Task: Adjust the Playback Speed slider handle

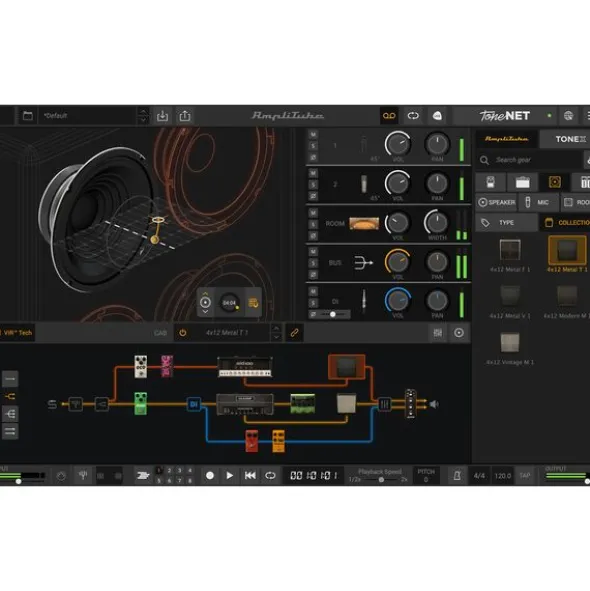Action: 381,480
